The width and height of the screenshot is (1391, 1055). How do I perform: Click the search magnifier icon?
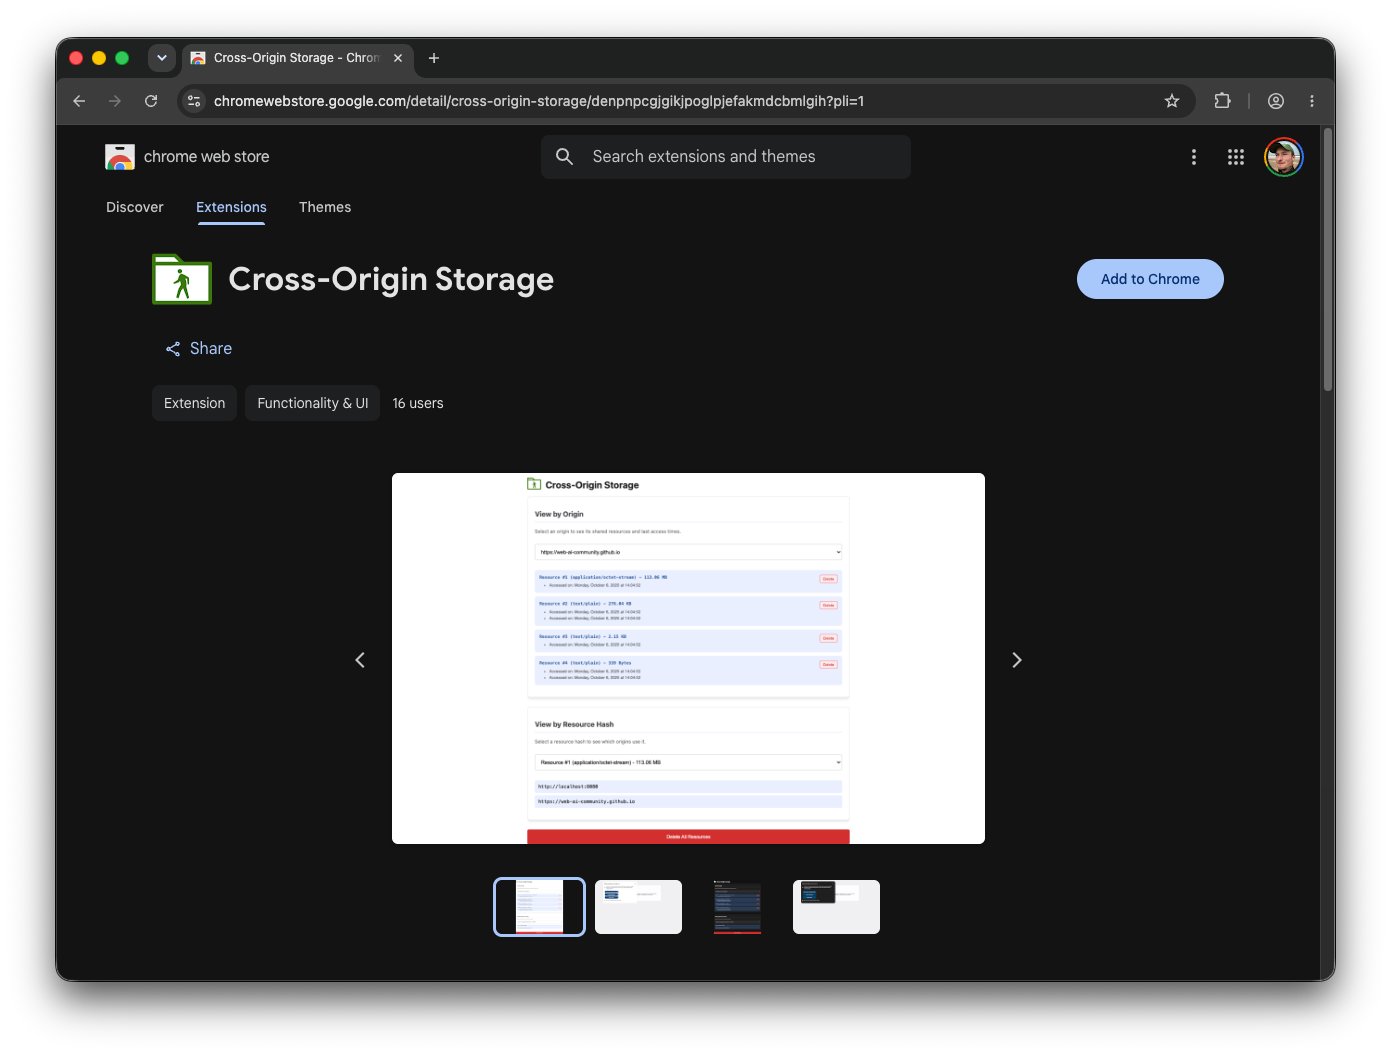click(565, 157)
